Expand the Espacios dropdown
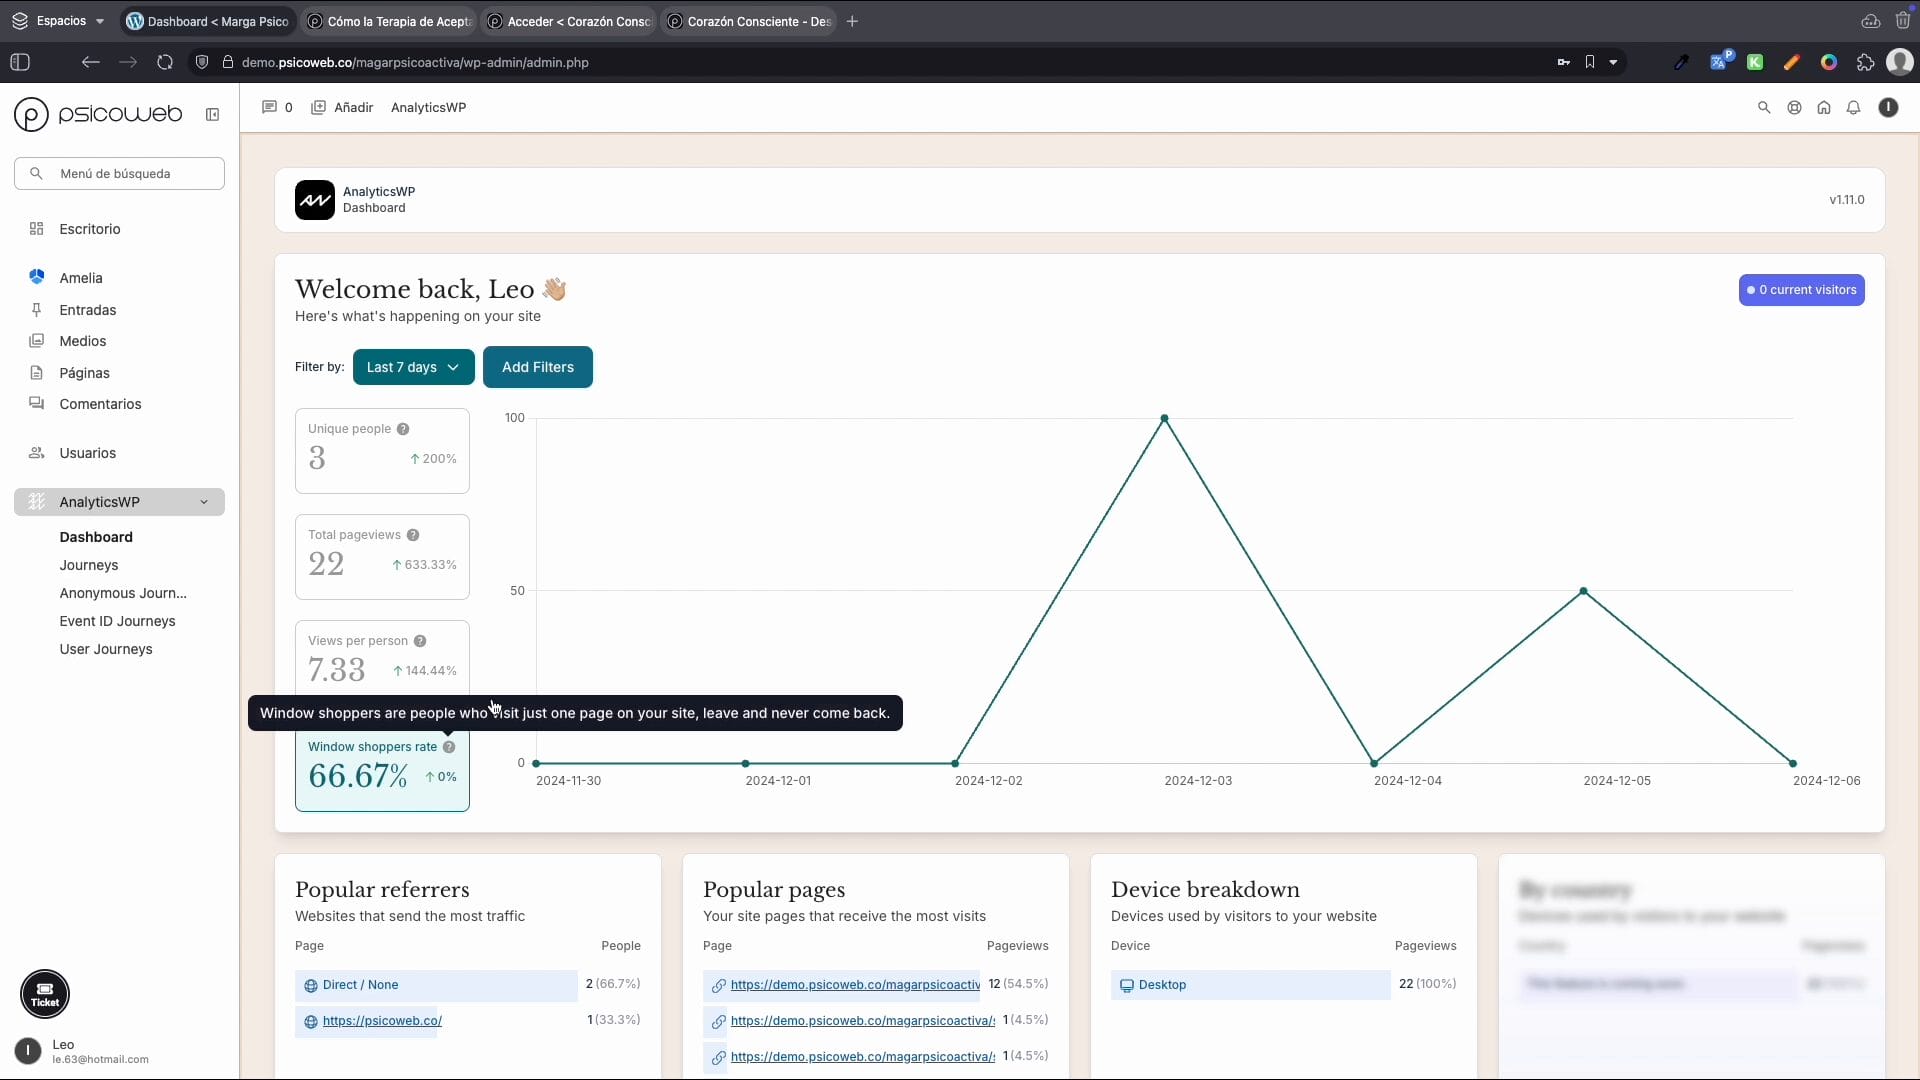The image size is (1920, 1080). (x=62, y=21)
